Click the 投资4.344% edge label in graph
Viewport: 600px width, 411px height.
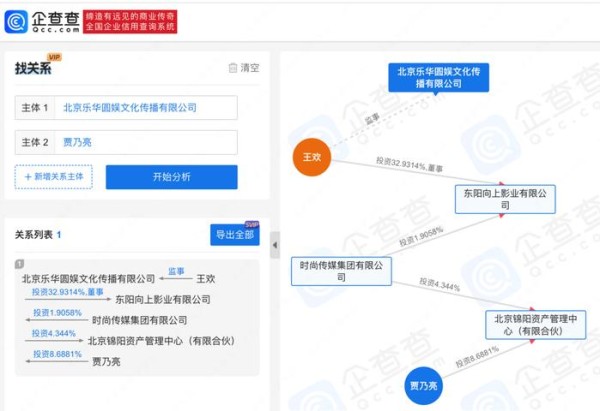tap(440, 284)
